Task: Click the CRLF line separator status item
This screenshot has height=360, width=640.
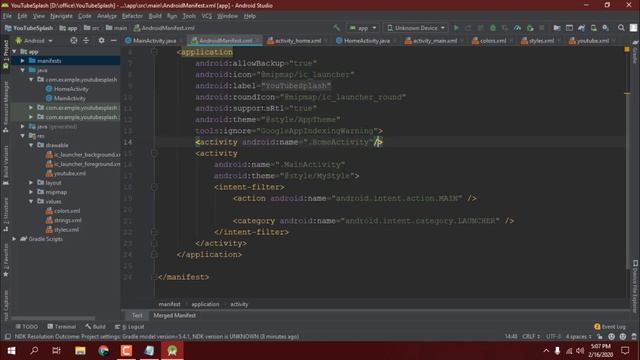Action: pyautogui.click(x=531, y=337)
